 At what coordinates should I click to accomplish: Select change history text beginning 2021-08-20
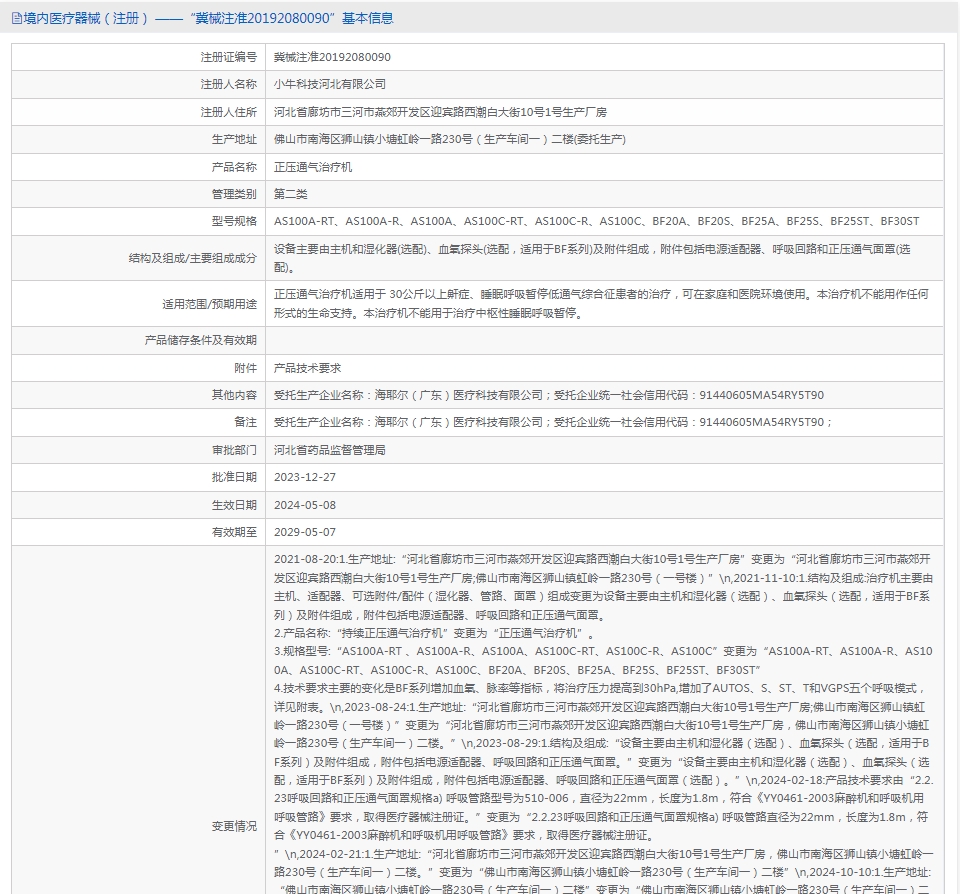pos(604,723)
